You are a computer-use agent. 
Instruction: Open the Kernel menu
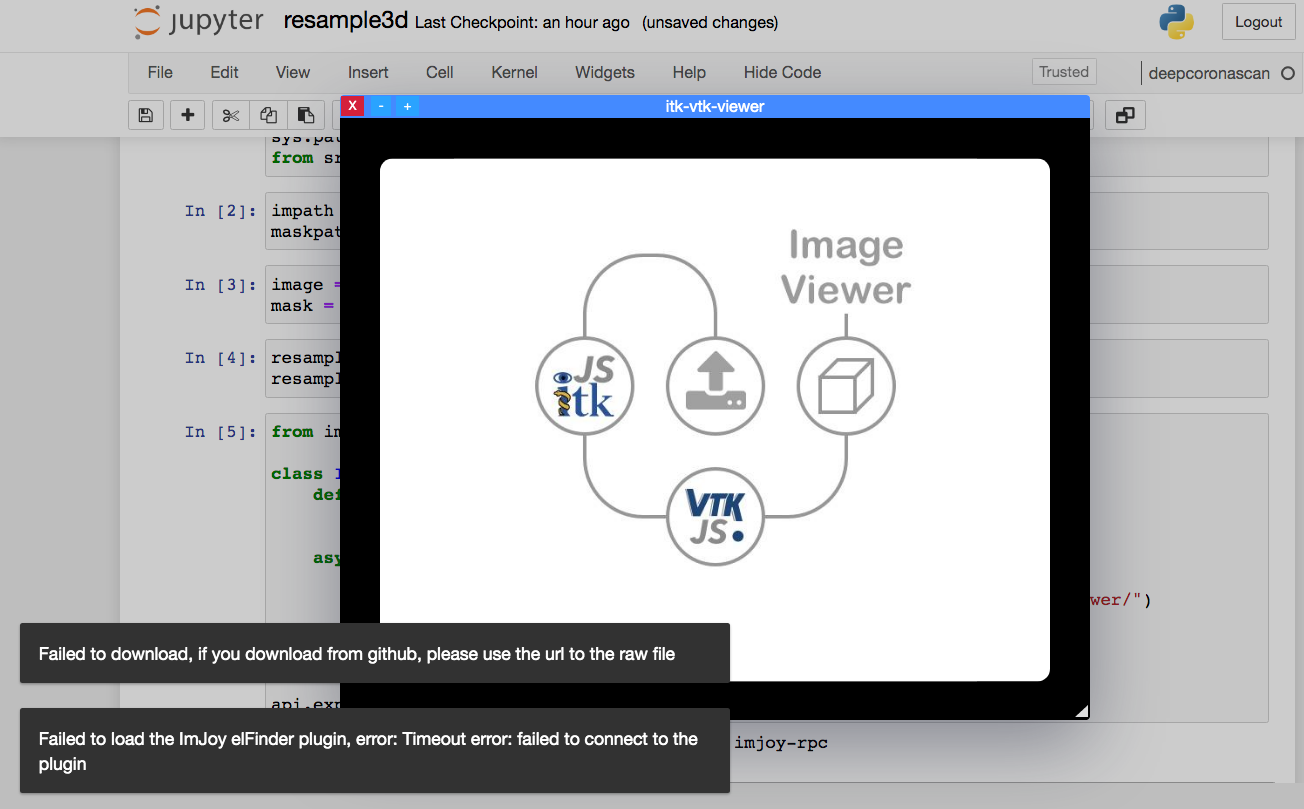515,72
